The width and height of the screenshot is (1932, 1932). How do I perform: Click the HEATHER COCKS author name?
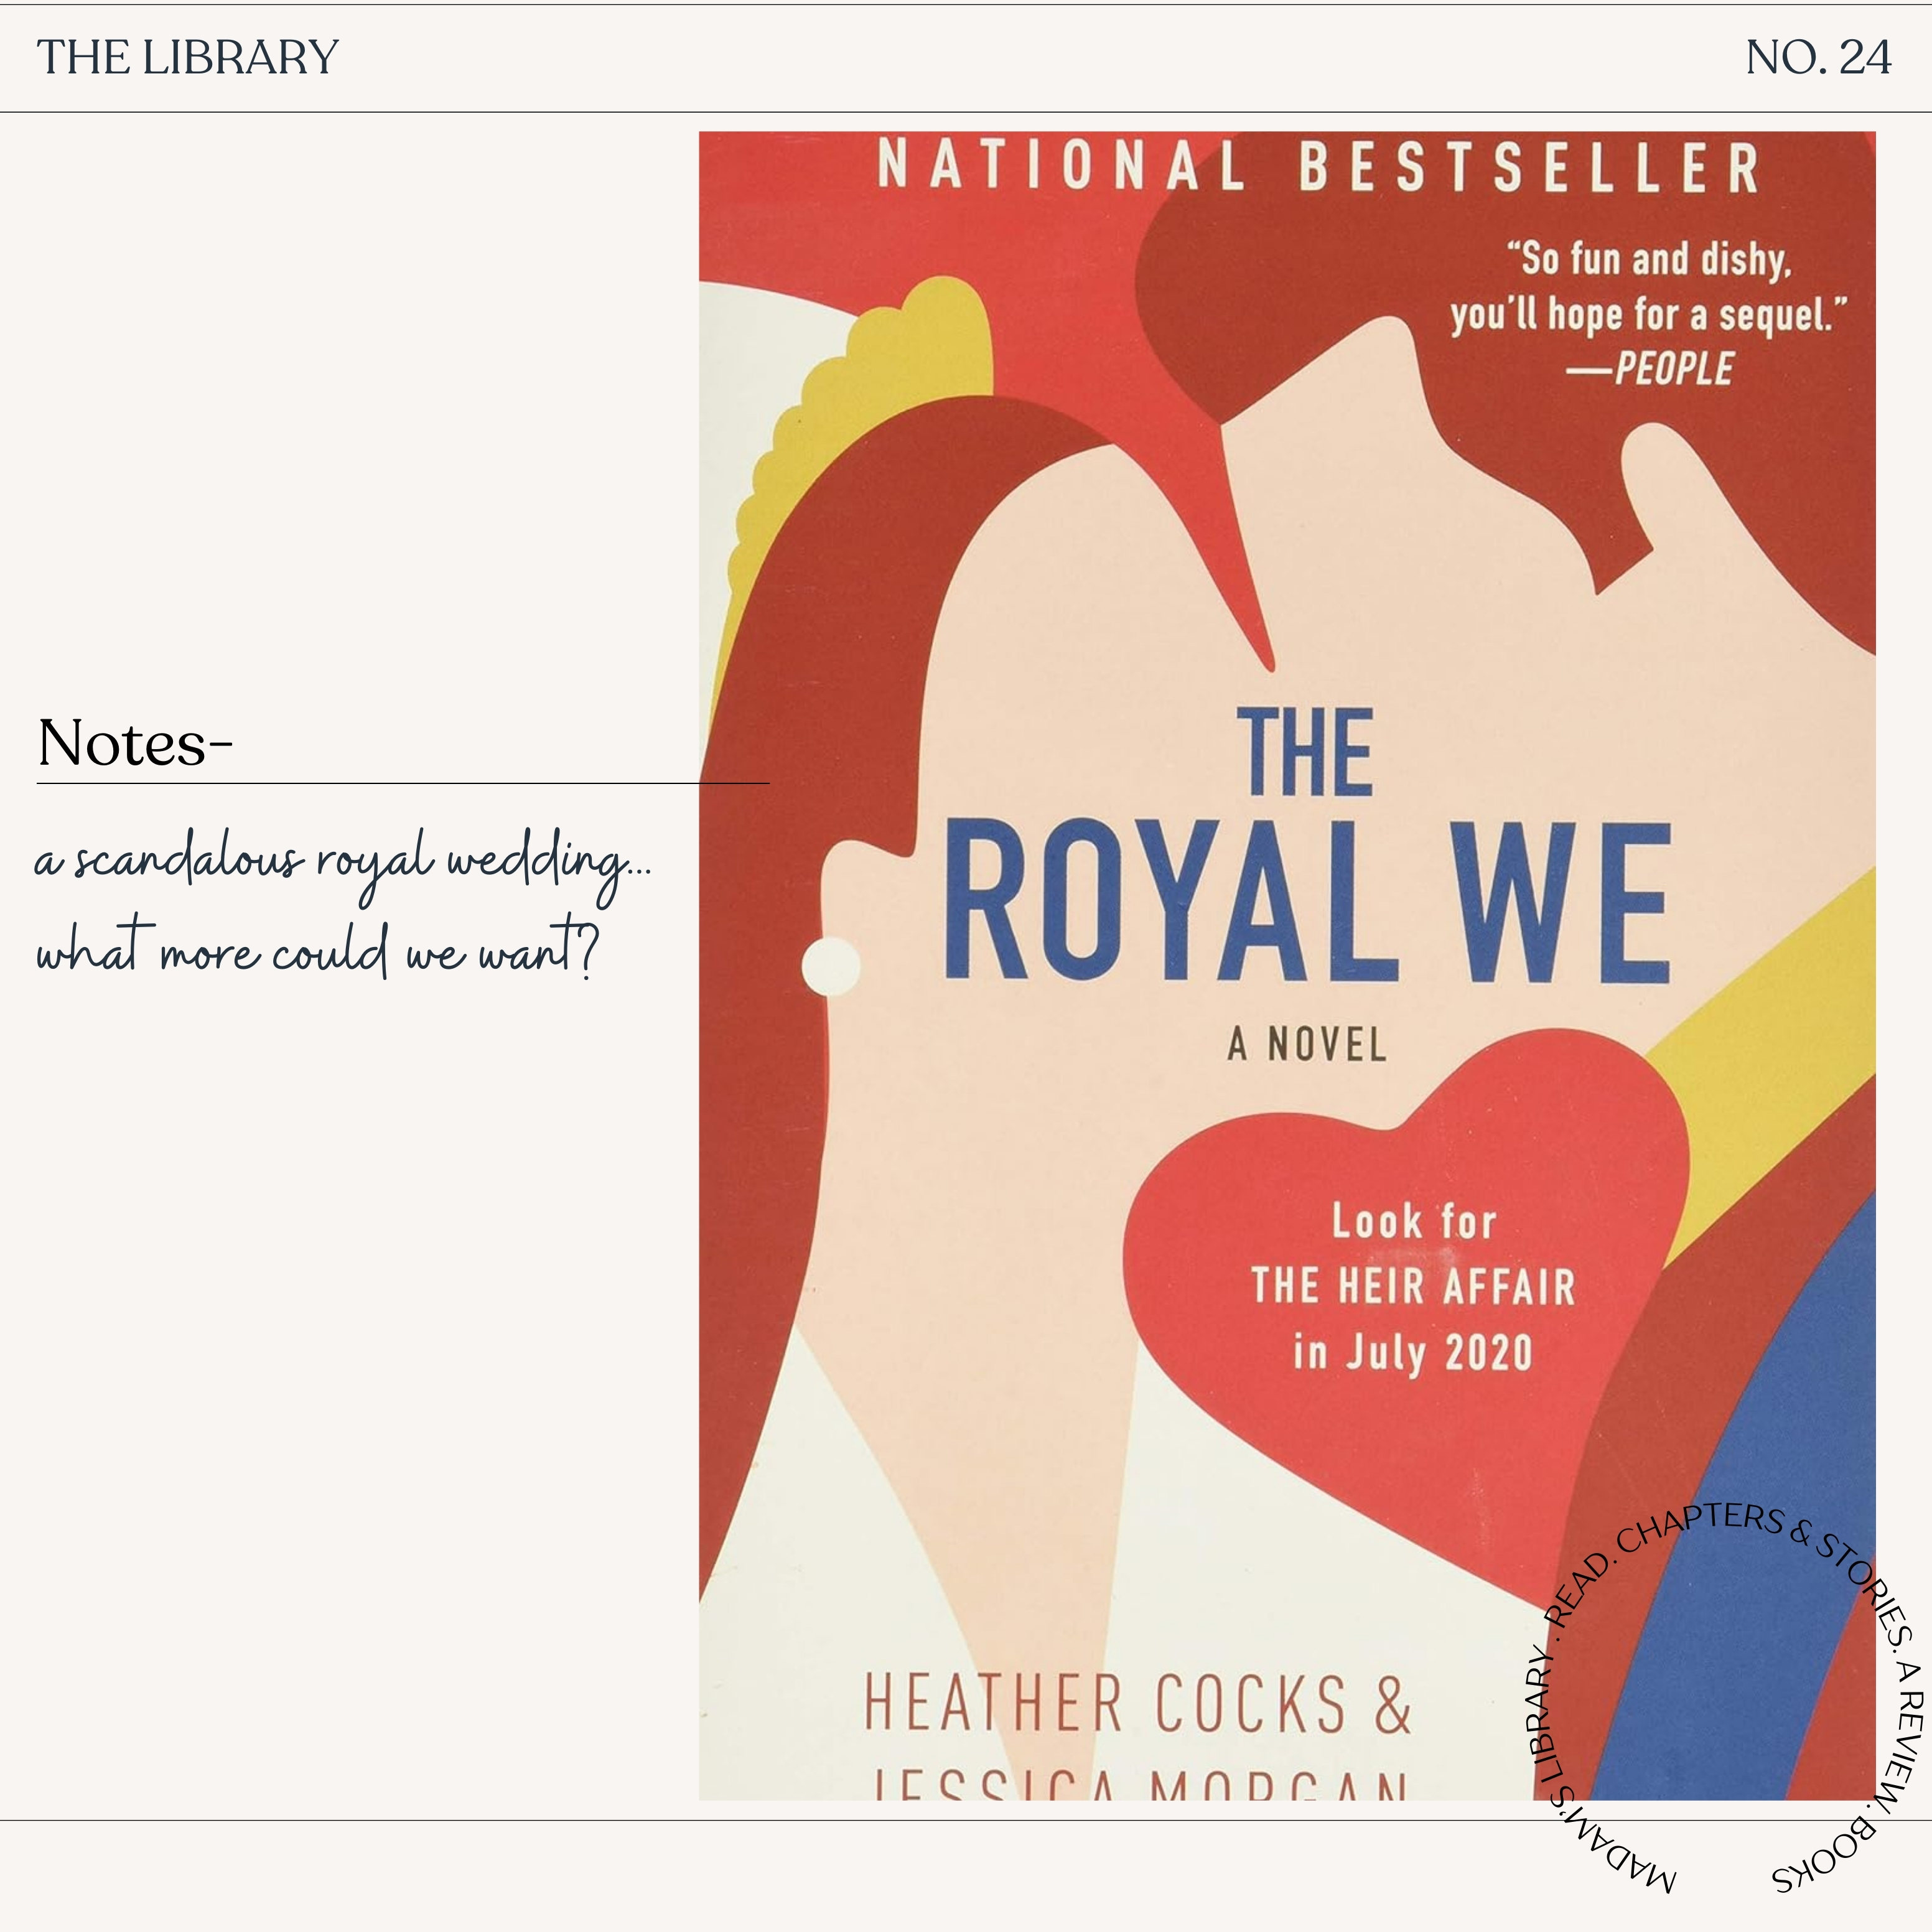[x=1137, y=1704]
